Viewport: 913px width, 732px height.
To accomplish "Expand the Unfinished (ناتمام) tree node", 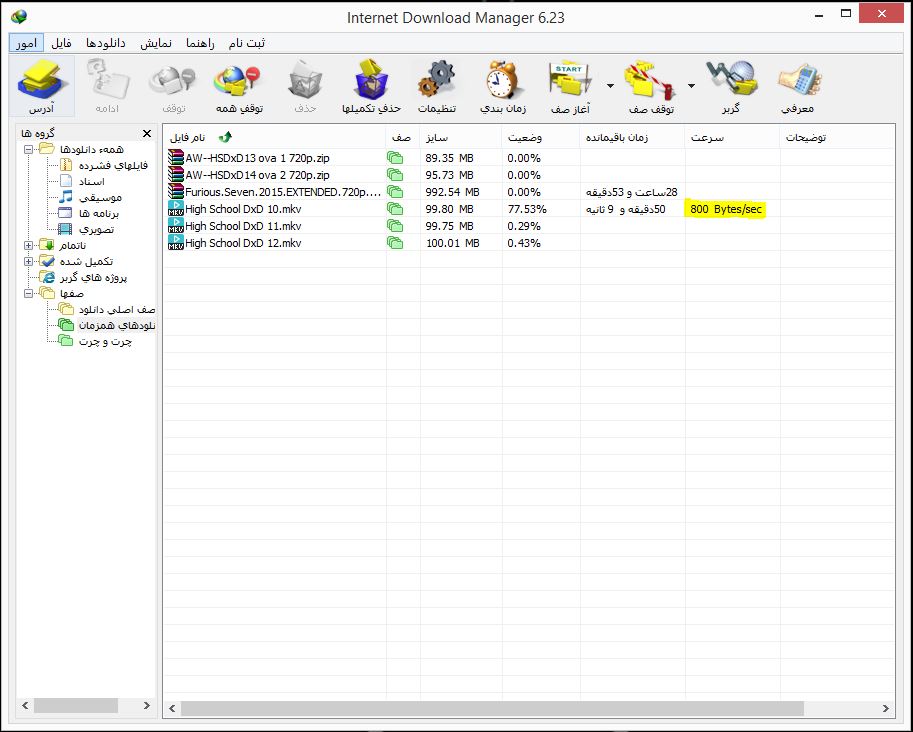I will [28, 246].
